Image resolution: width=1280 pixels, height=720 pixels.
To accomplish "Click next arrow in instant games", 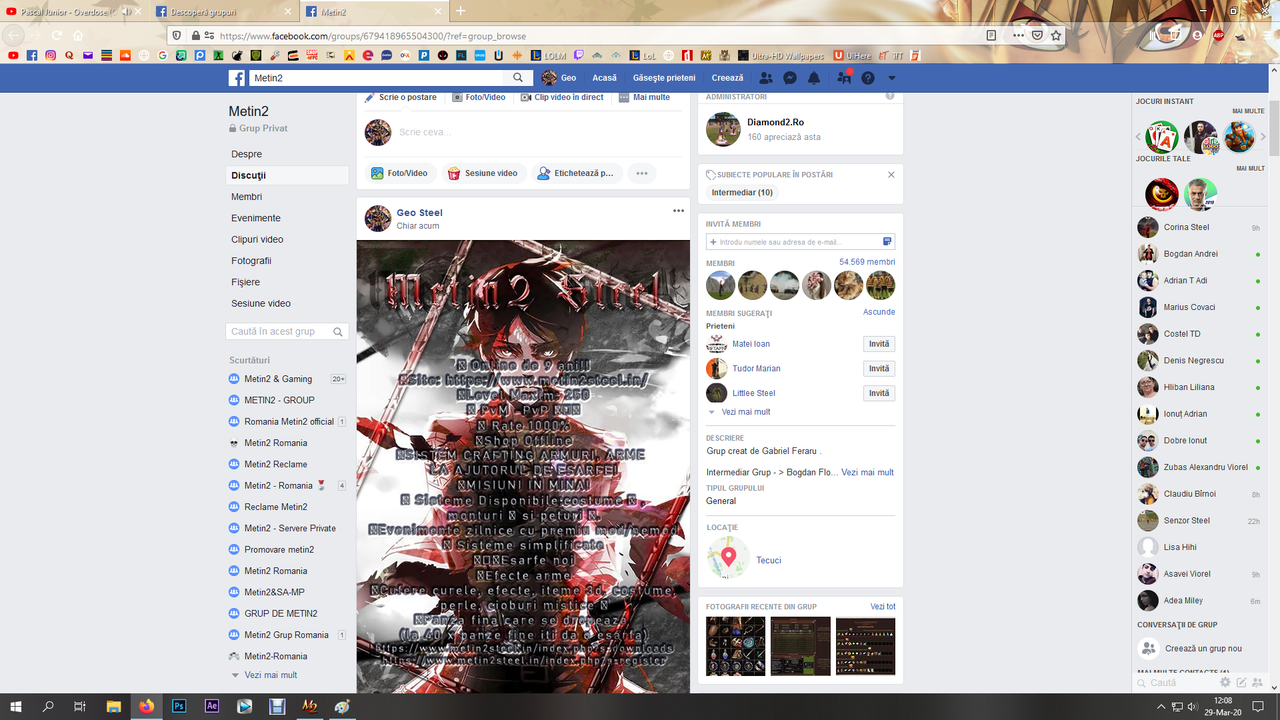I will pos(1262,137).
